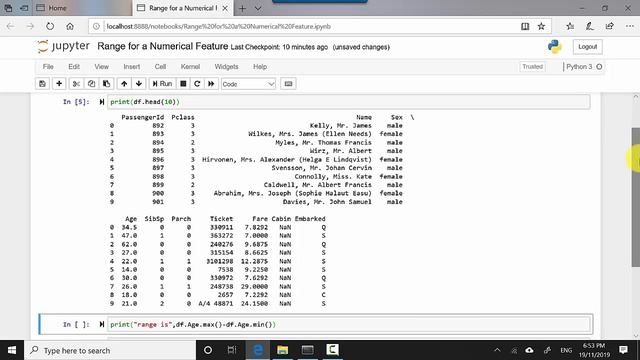Open File Explorer on the taskbar
This screenshot has width=640, height=360.
click(x=282, y=350)
